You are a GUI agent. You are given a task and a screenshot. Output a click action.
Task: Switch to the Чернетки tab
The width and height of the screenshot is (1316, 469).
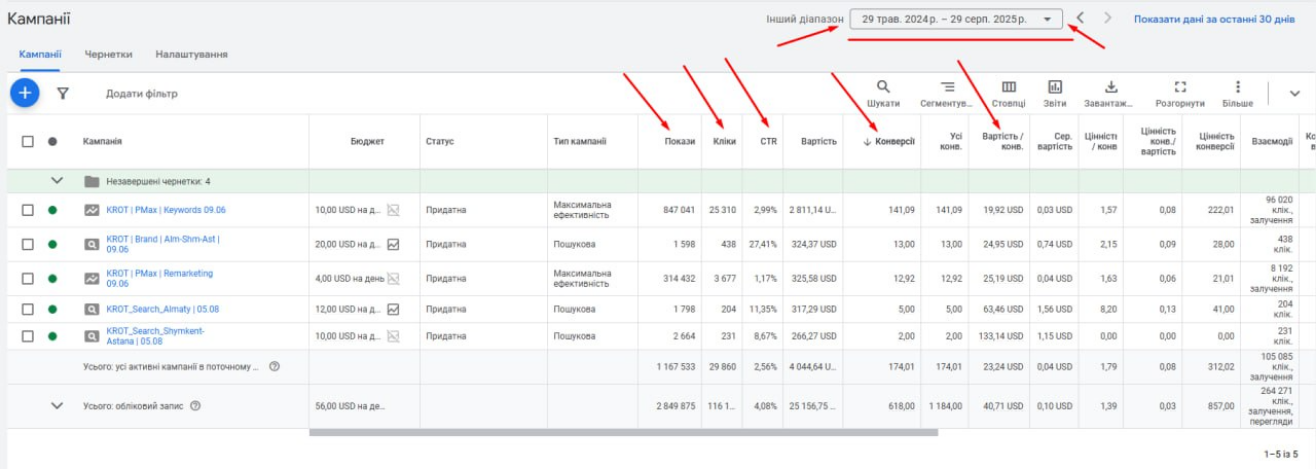[108, 54]
